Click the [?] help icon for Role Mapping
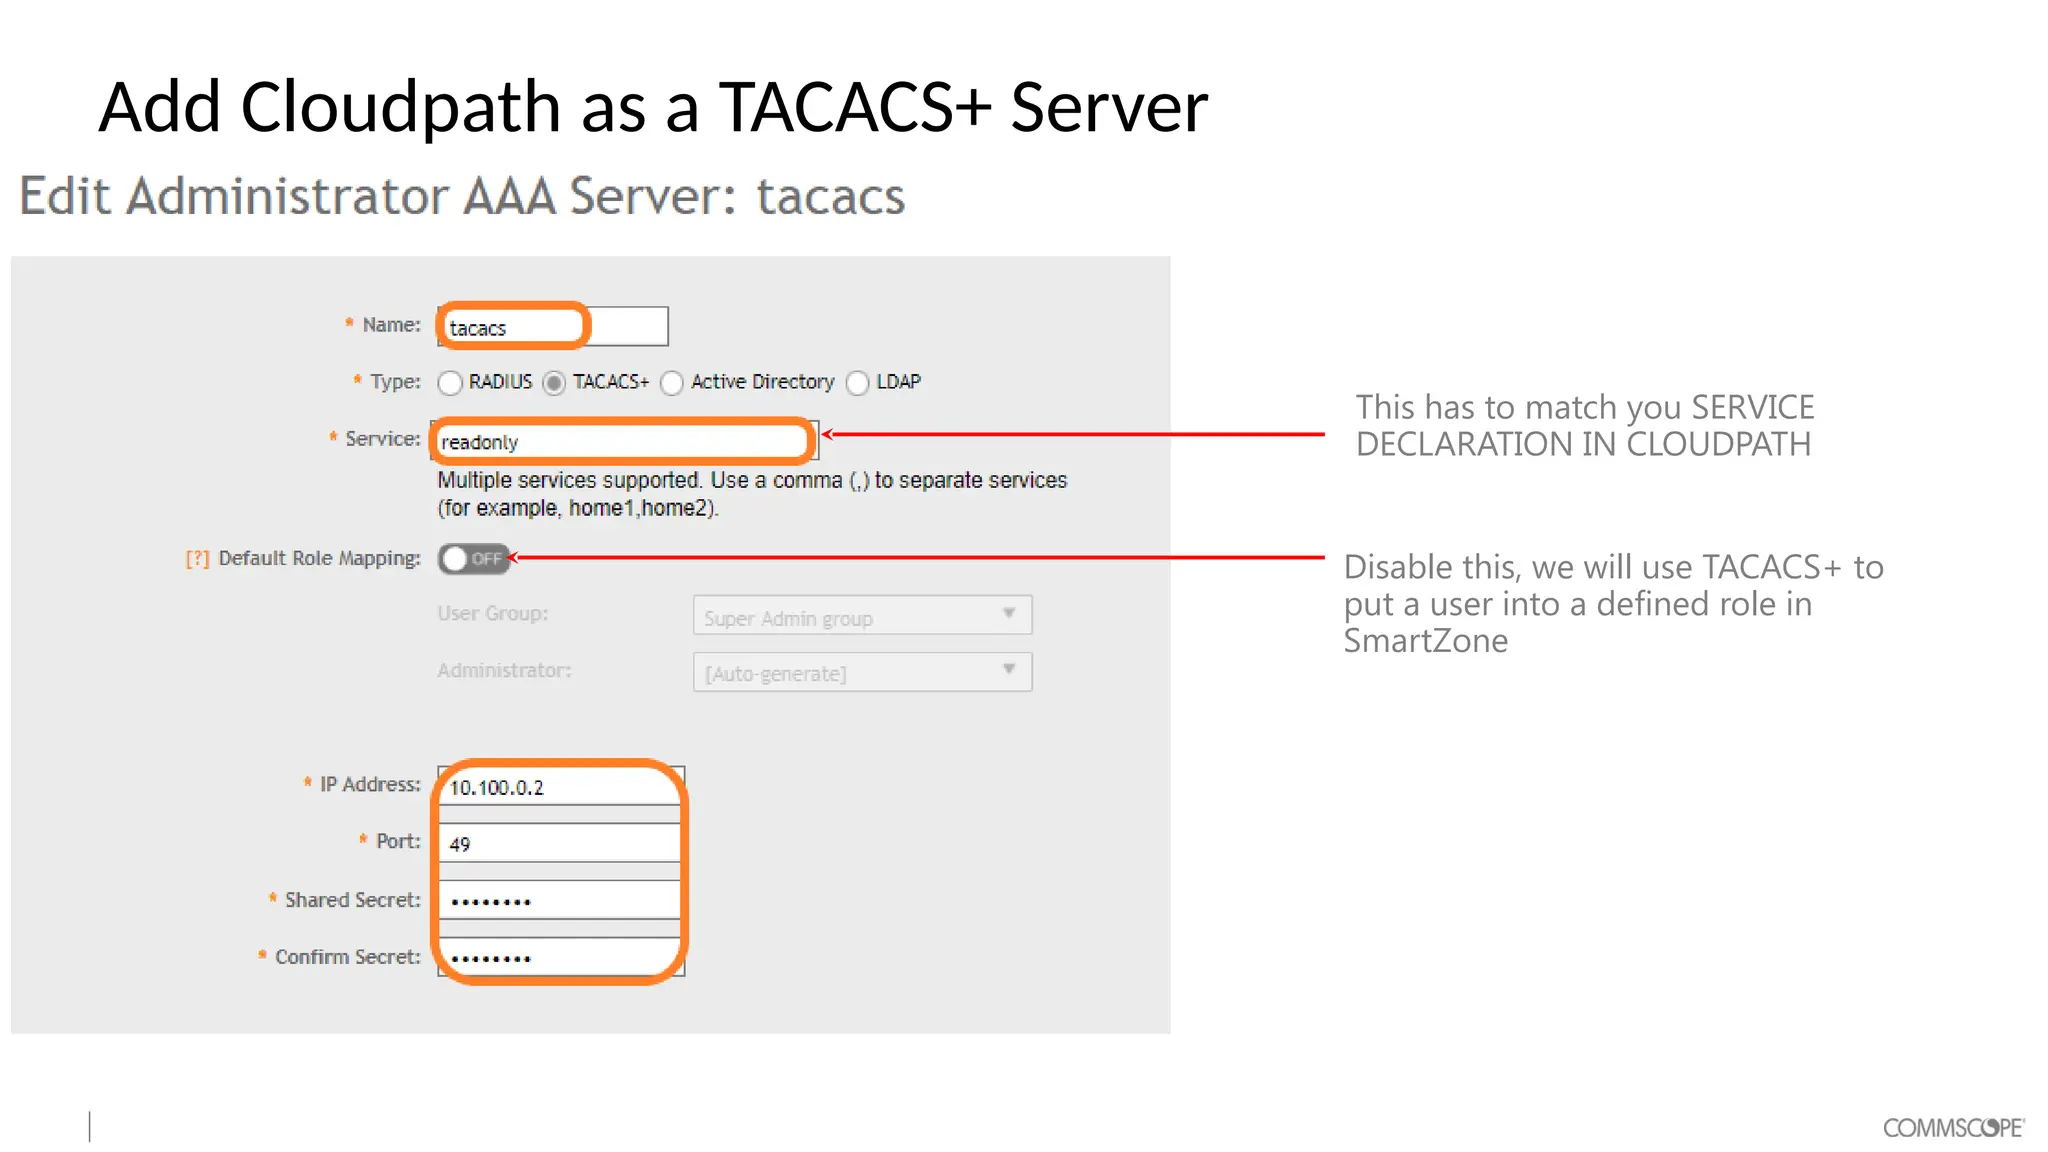 coord(197,559)
